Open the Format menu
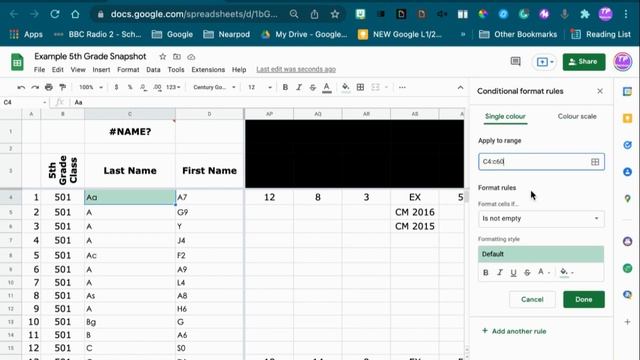The width and height of the screenshot is (640, 360). point(128,70)
